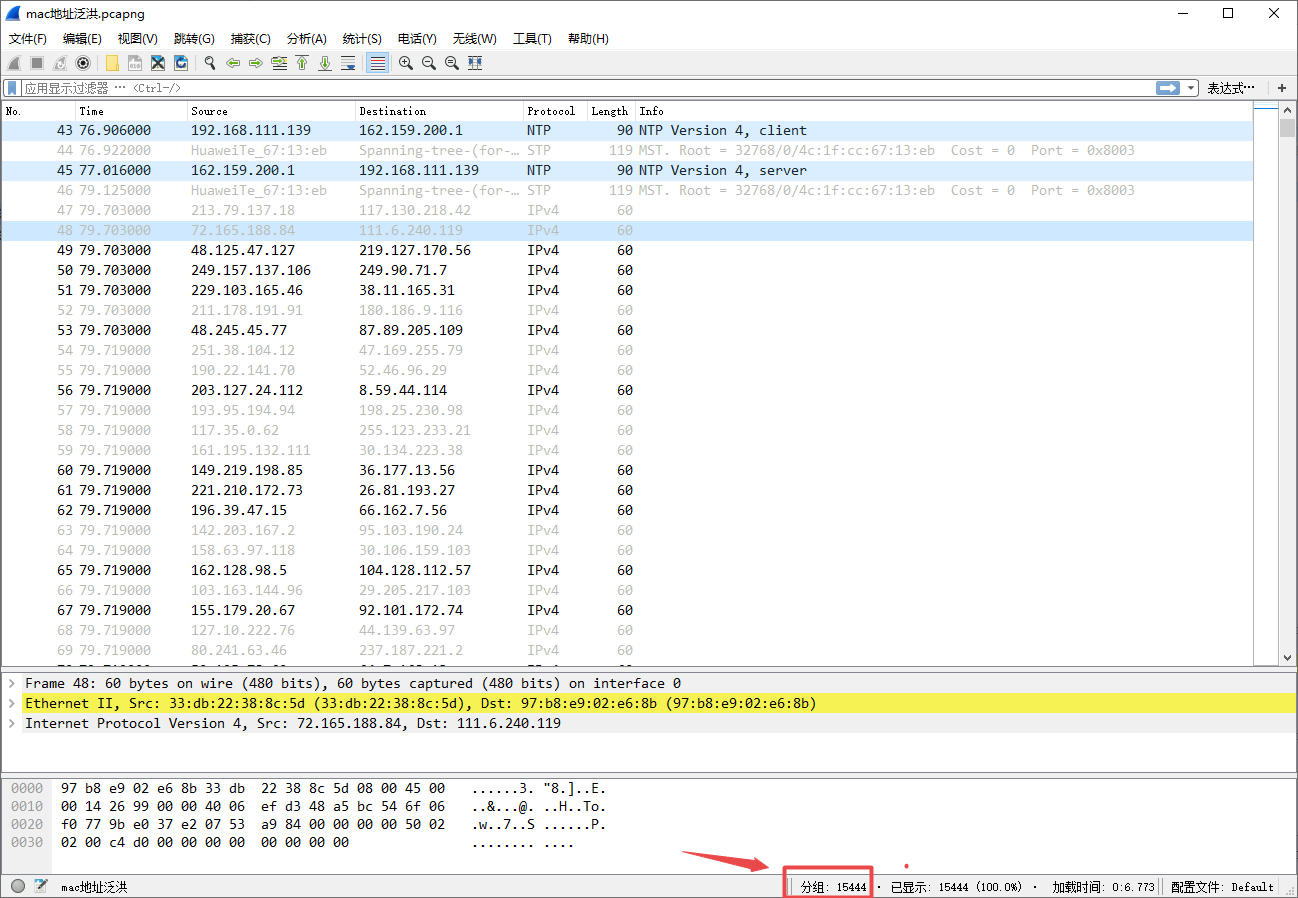Viewport: 1298px width, 898px height.
Task: Click the stop capture square icon
Action: coord(37,63)
